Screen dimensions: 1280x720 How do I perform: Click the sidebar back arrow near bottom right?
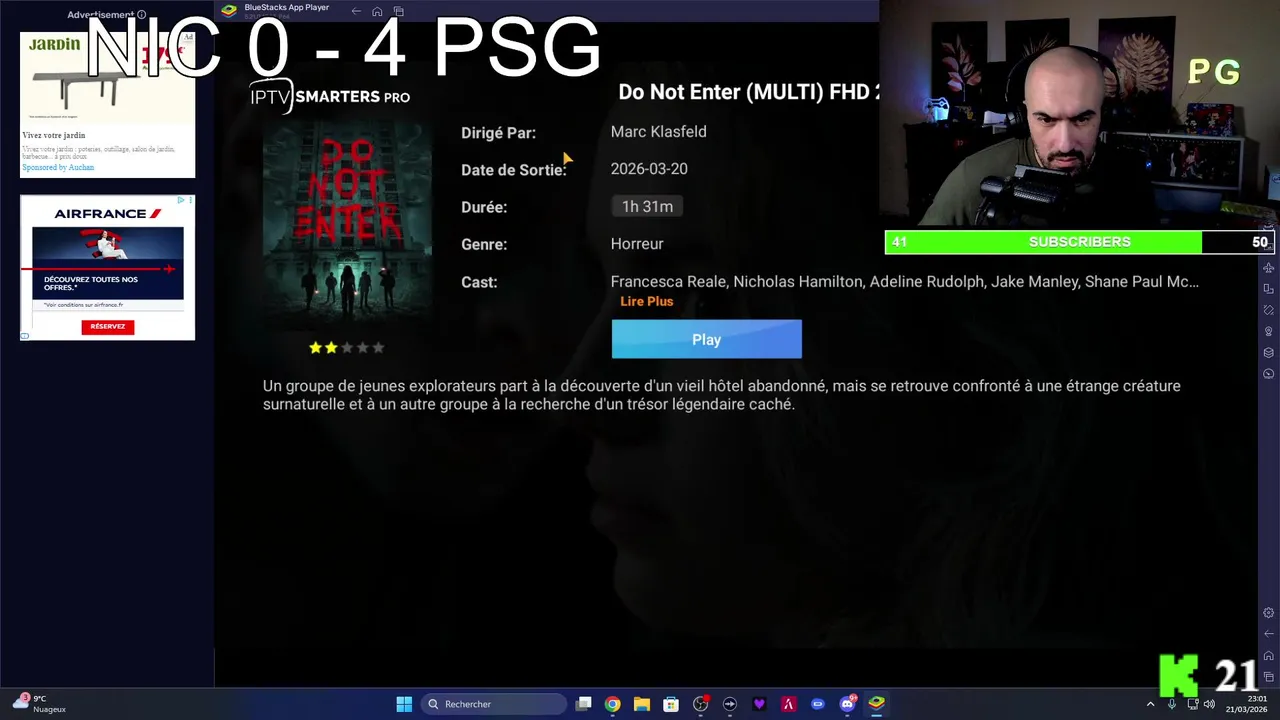point(1269,634)
